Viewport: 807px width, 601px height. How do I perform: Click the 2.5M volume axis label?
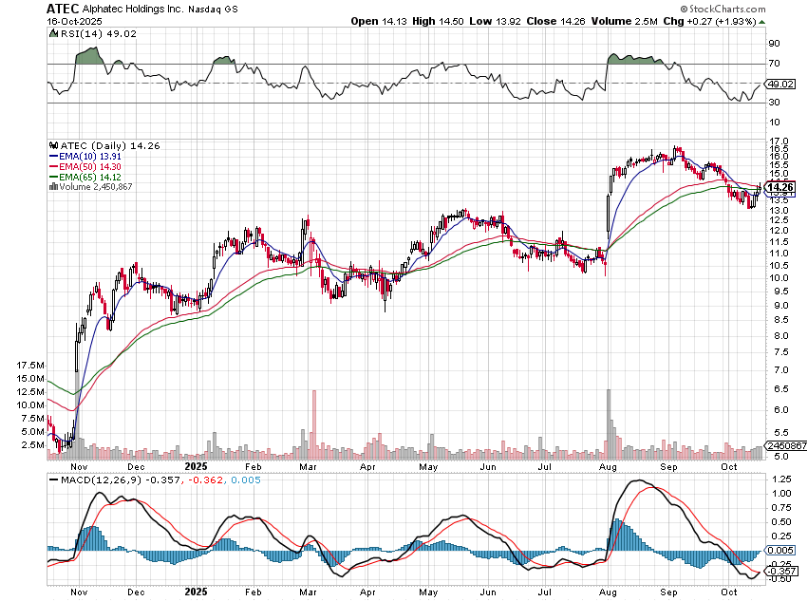(32, 445)
